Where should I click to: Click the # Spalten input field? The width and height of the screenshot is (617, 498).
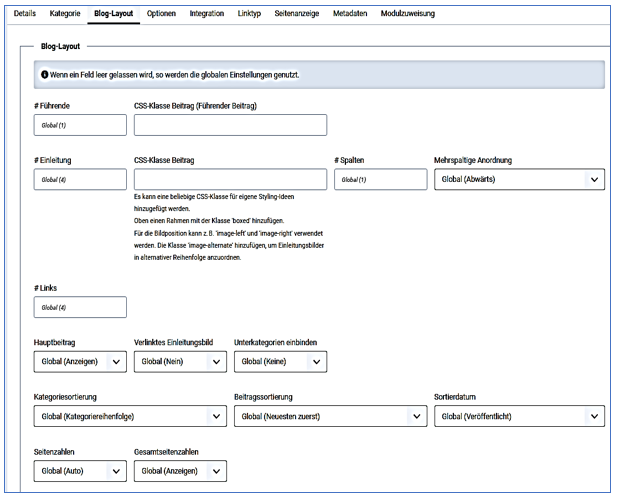(x=380, y=180)
